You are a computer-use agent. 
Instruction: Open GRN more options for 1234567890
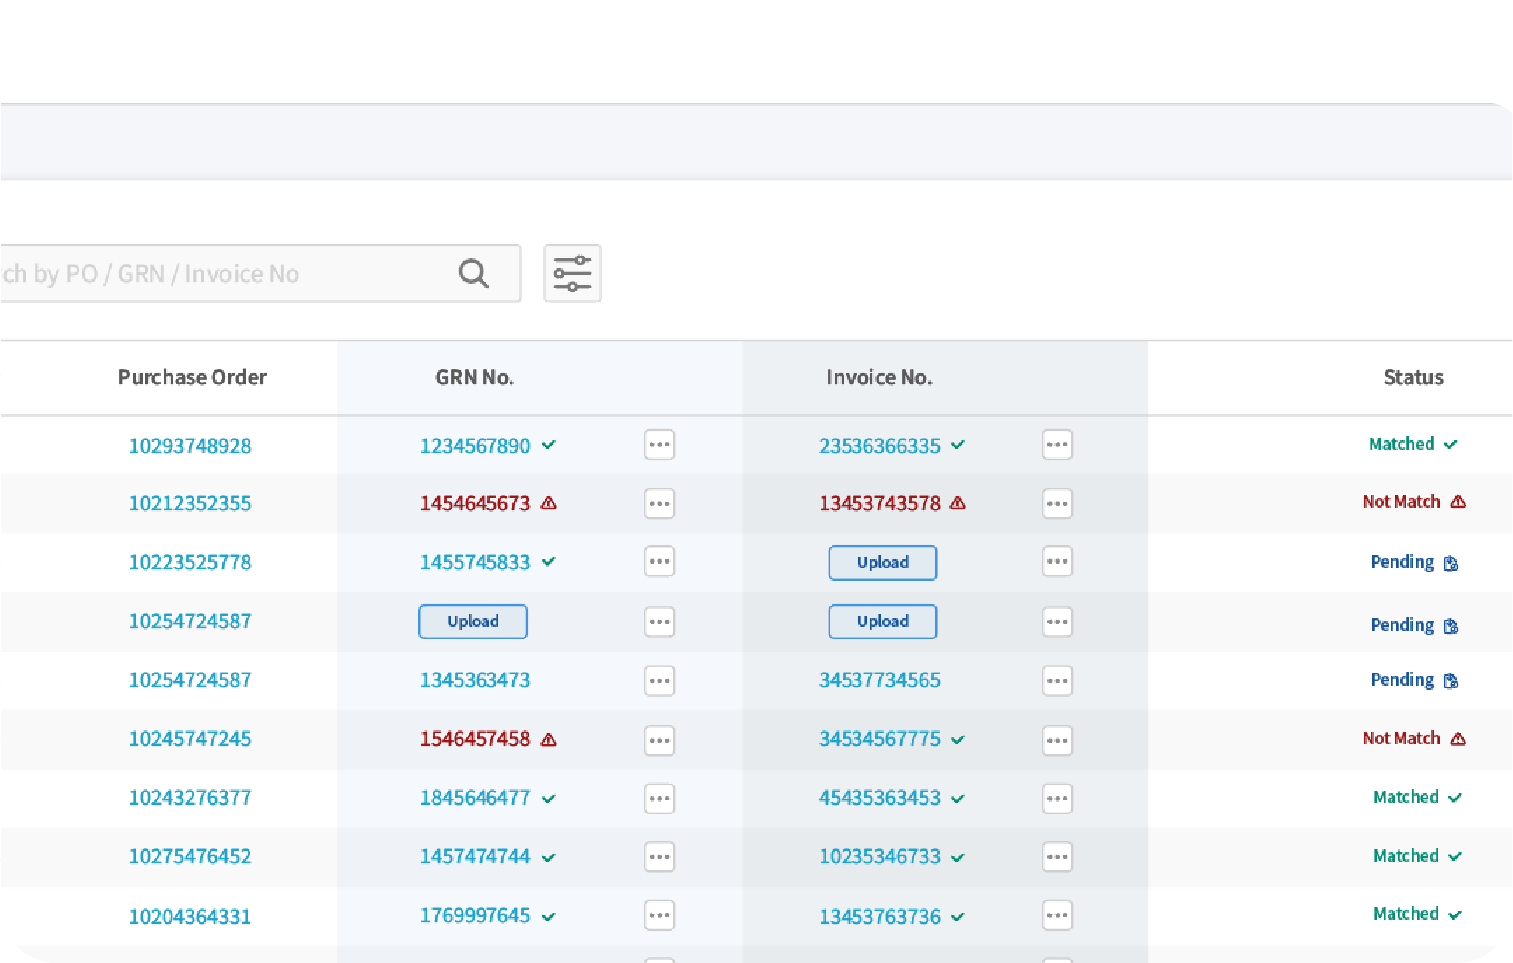[x=659, y=445]
